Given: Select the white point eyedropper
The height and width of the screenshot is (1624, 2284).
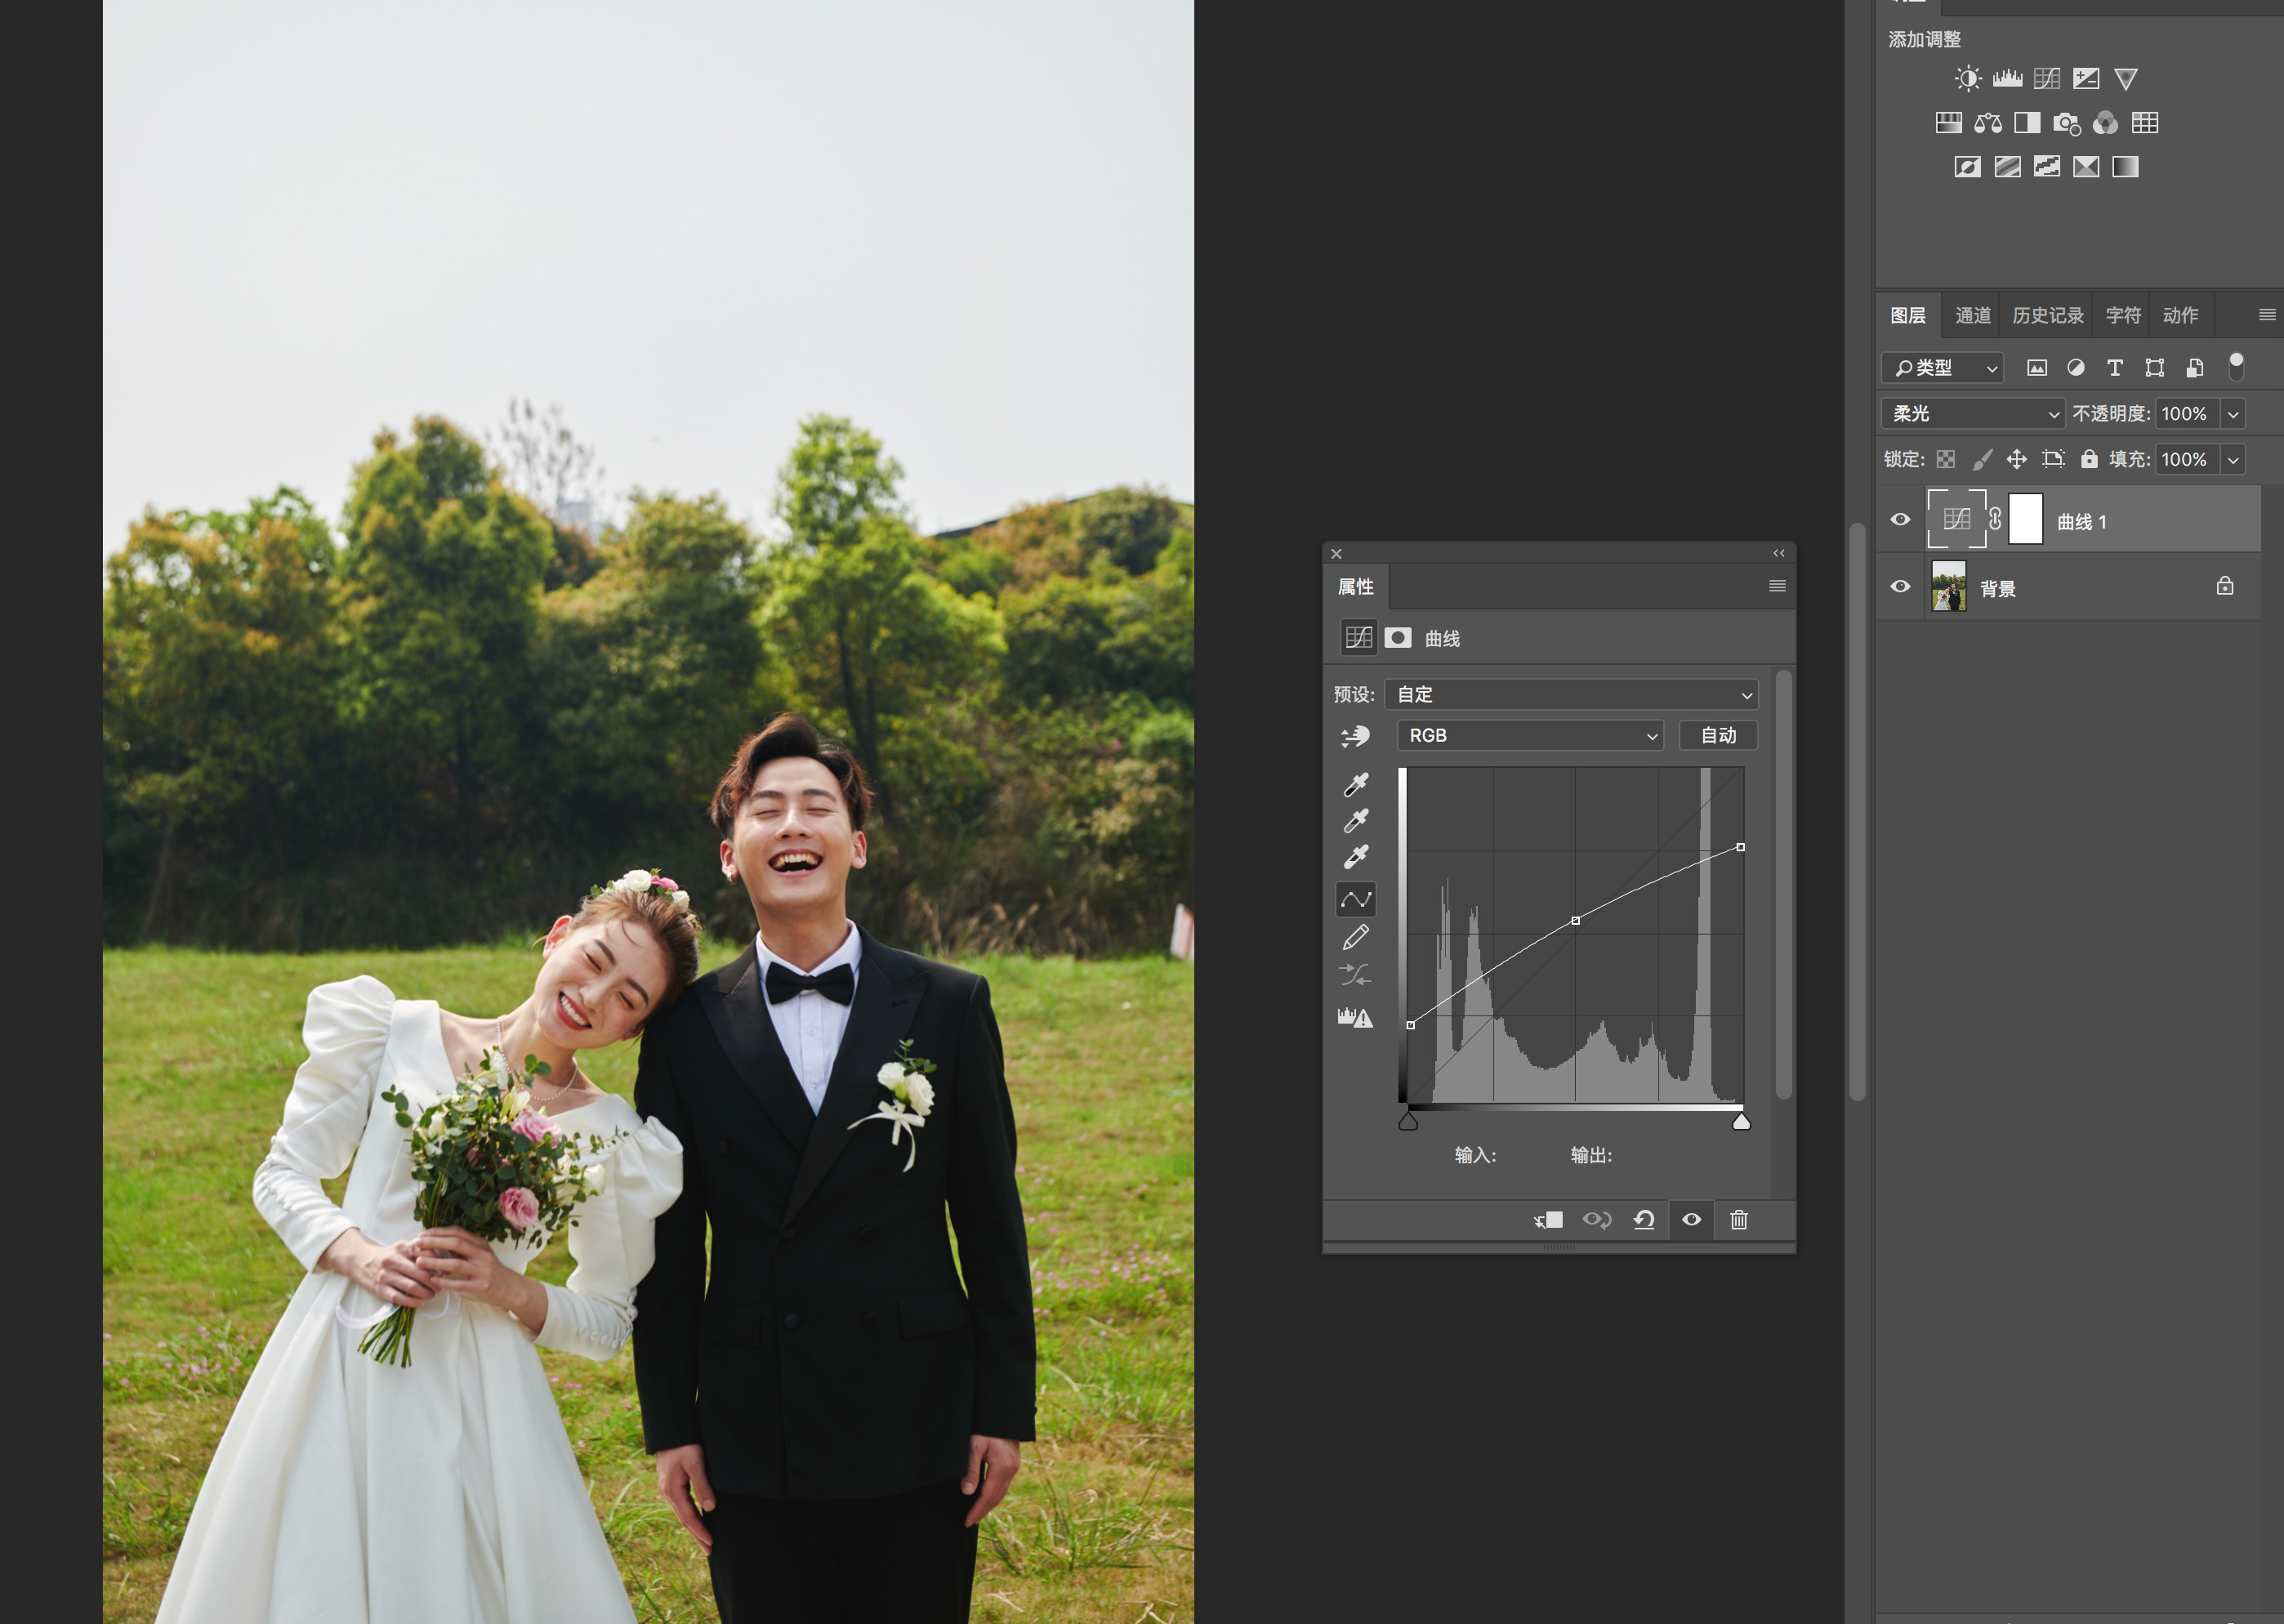Looking at the screenshot, I should [1355, 857].
